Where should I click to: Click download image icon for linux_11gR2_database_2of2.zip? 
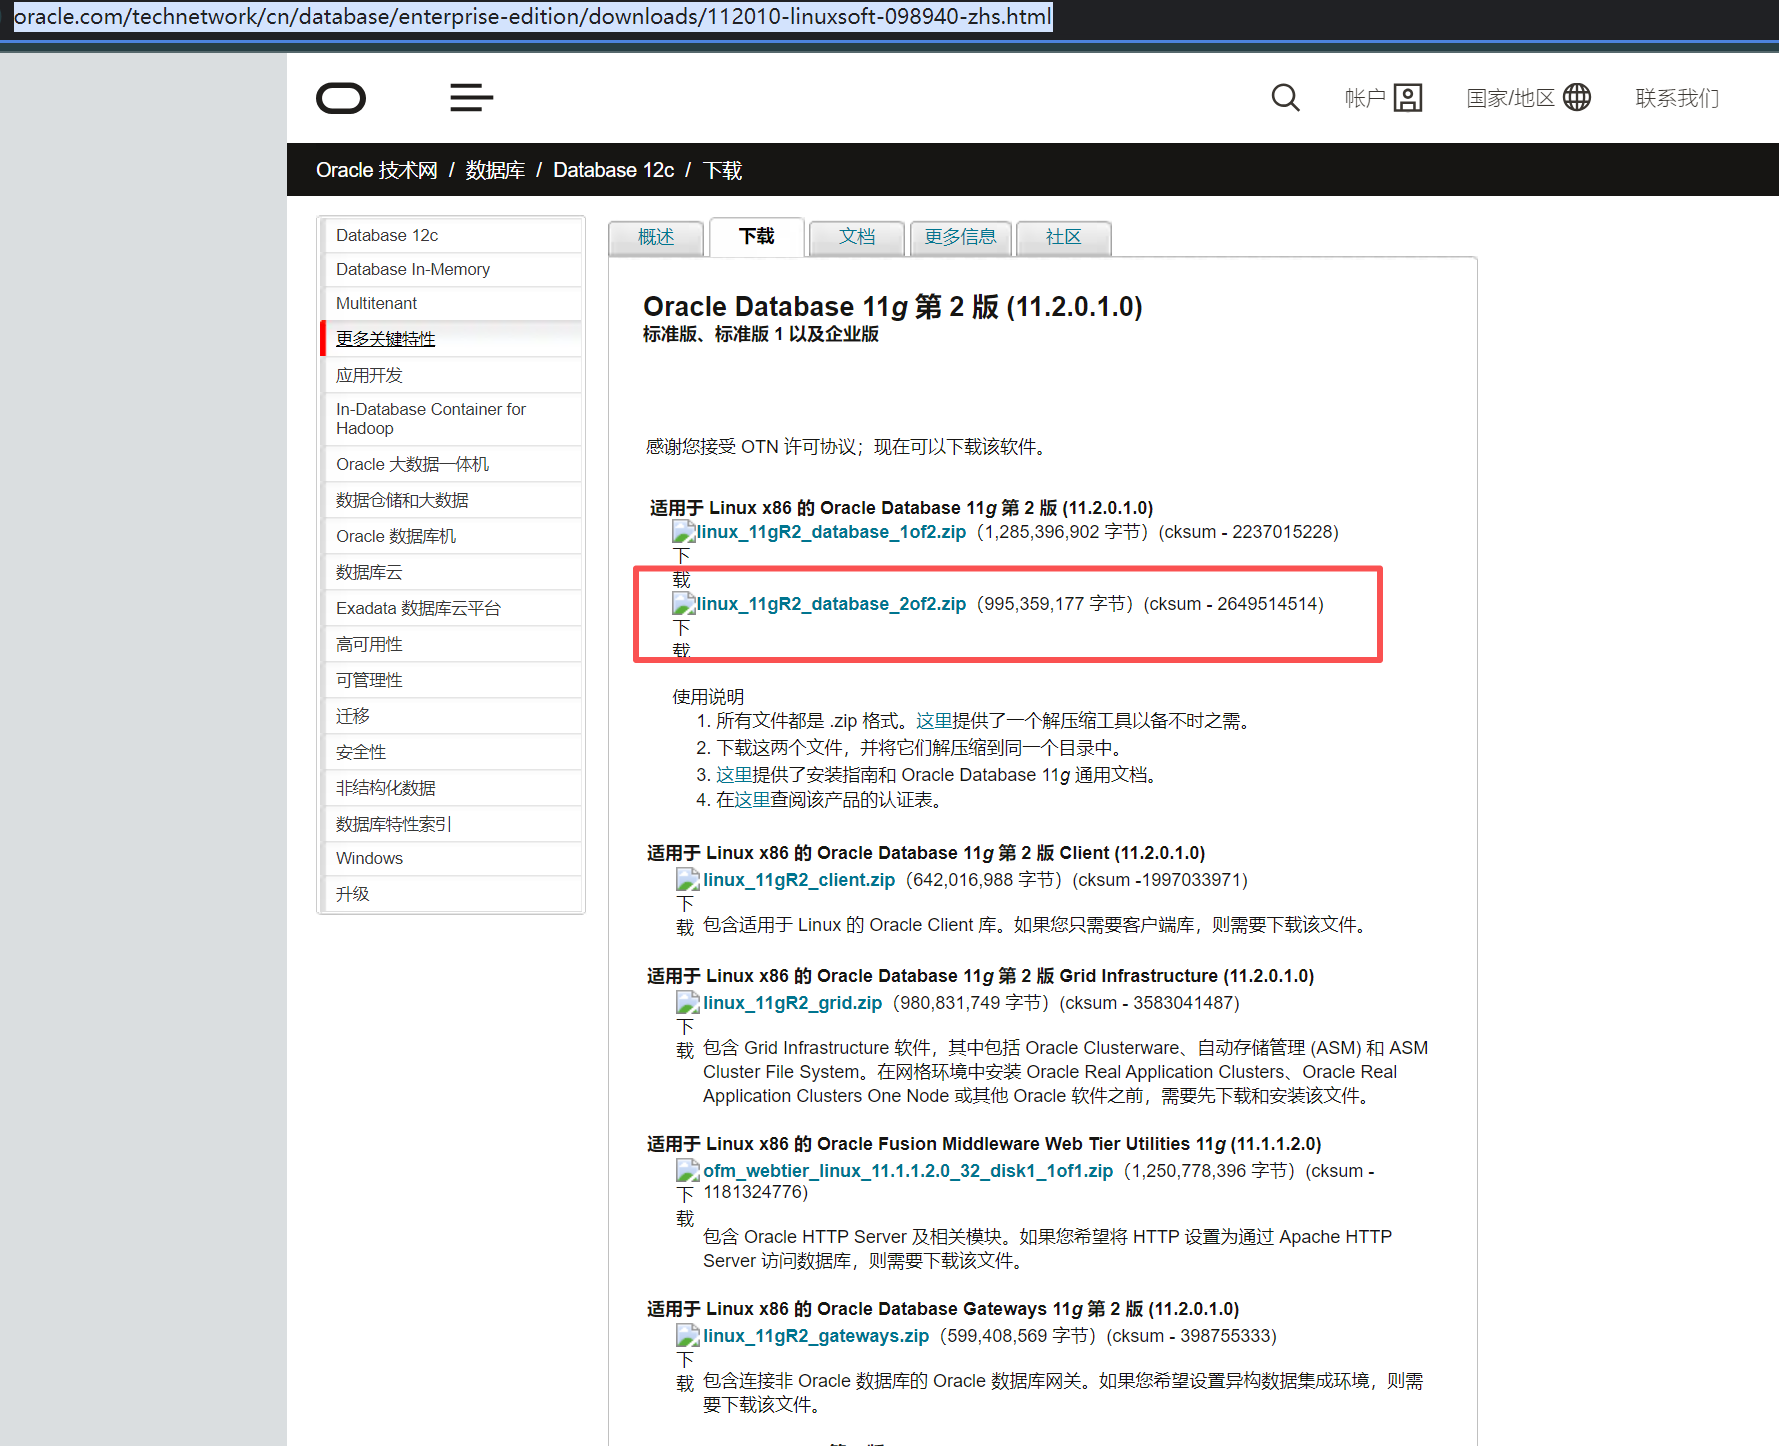pos(684,604)
